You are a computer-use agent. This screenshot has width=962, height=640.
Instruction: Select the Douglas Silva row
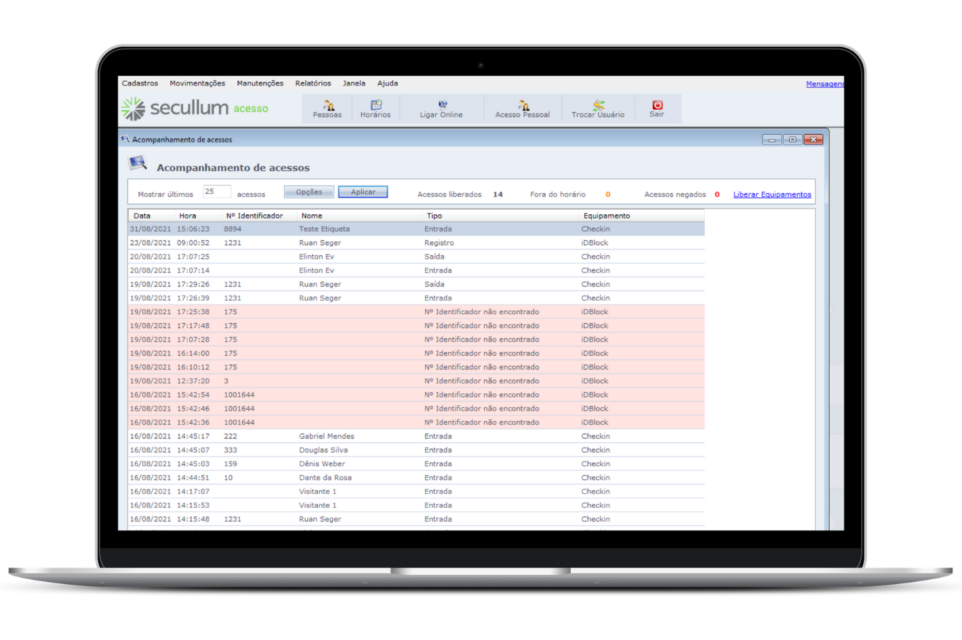pos(417,450)
